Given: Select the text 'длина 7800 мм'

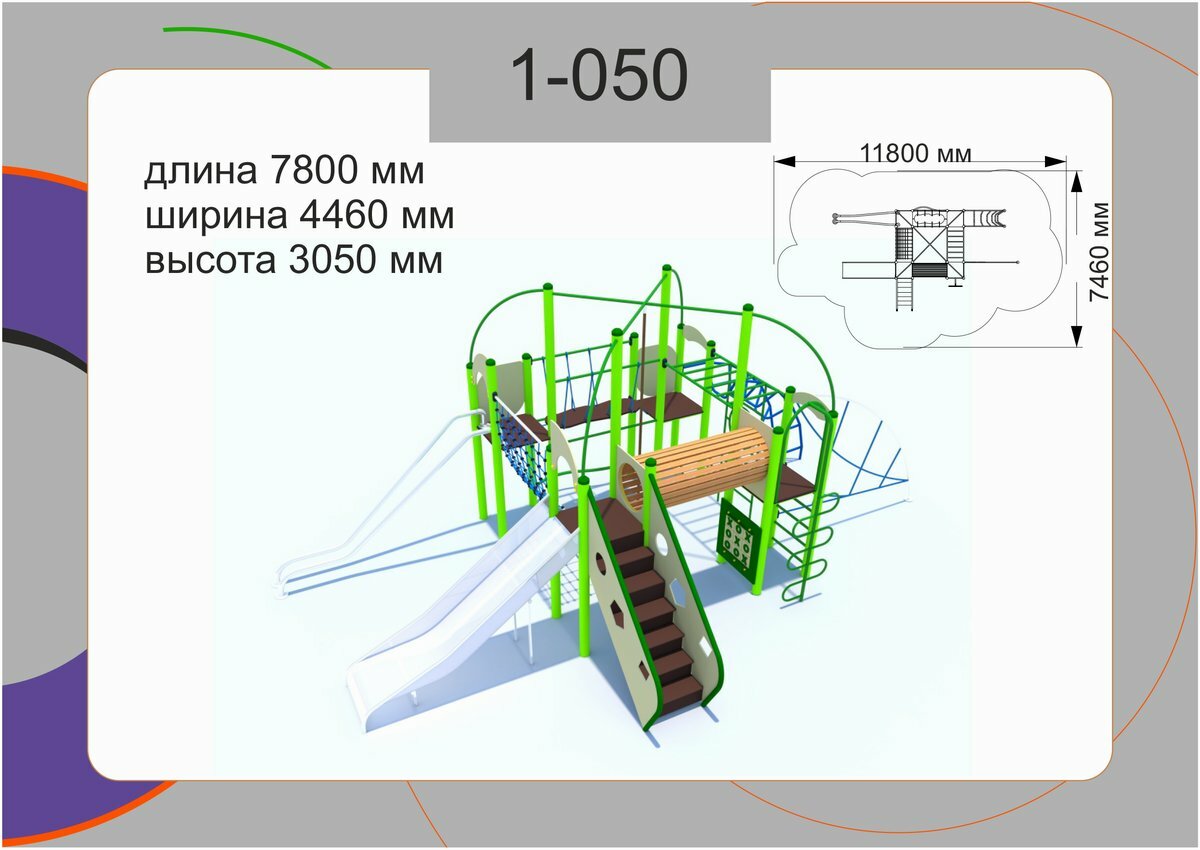Looking at the screenshot, I should point(285,171).
